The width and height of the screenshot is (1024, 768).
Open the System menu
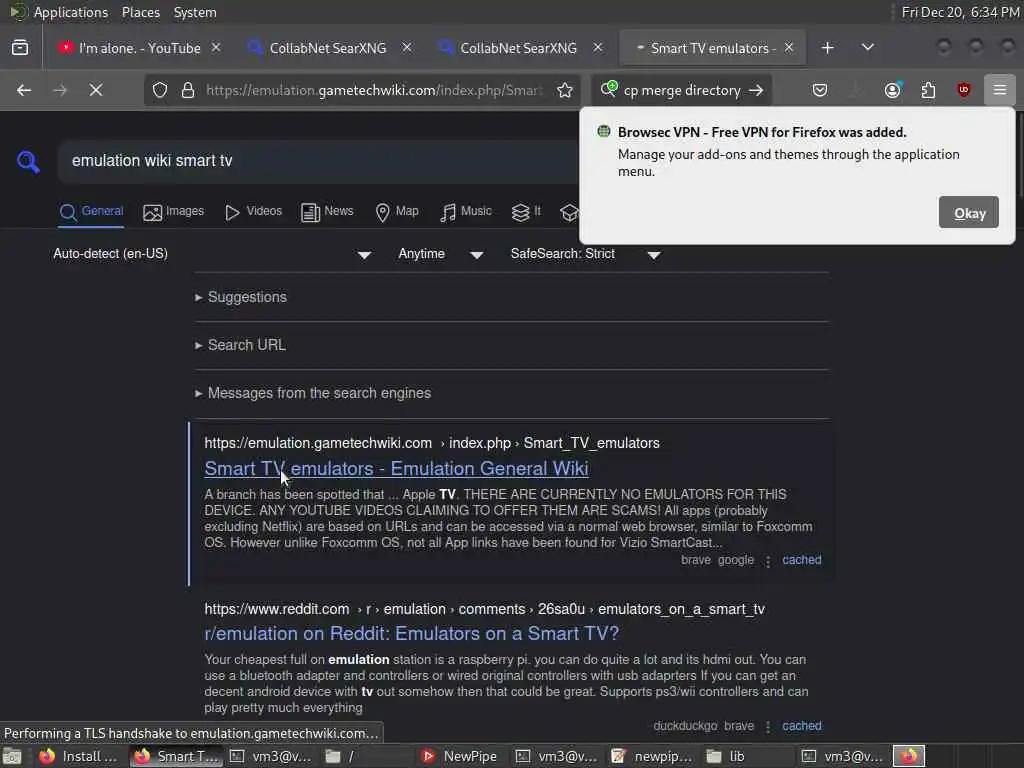(195, 12)
